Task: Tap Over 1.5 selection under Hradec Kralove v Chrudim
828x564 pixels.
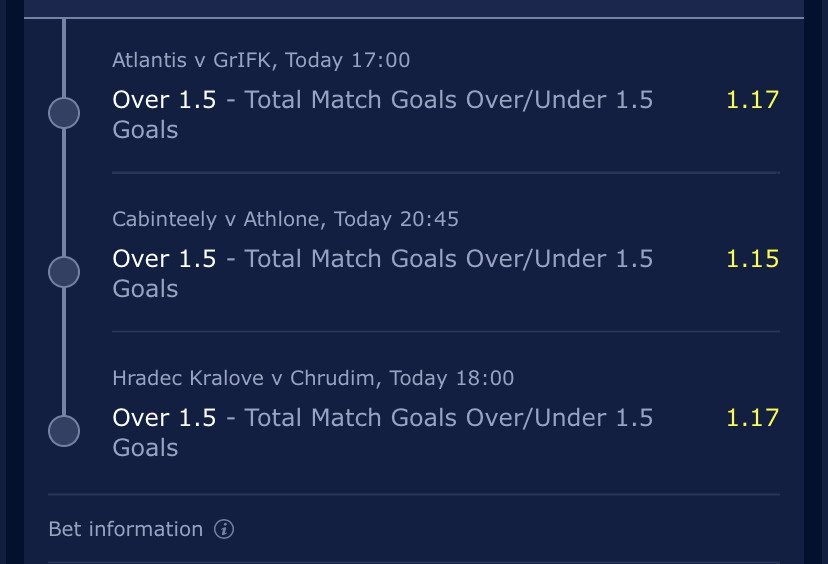Action: 164,417
